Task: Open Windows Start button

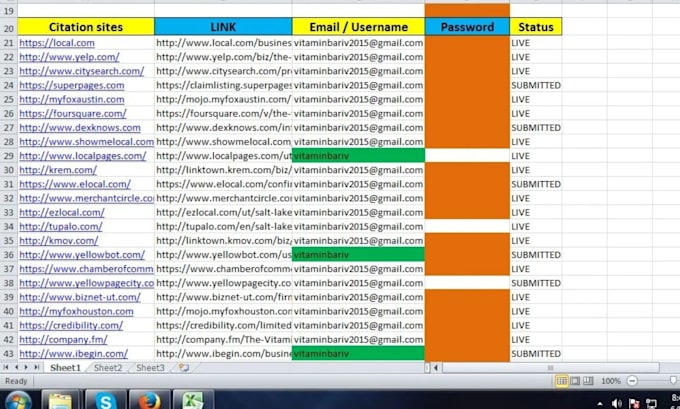Action: tap(18, 401)
